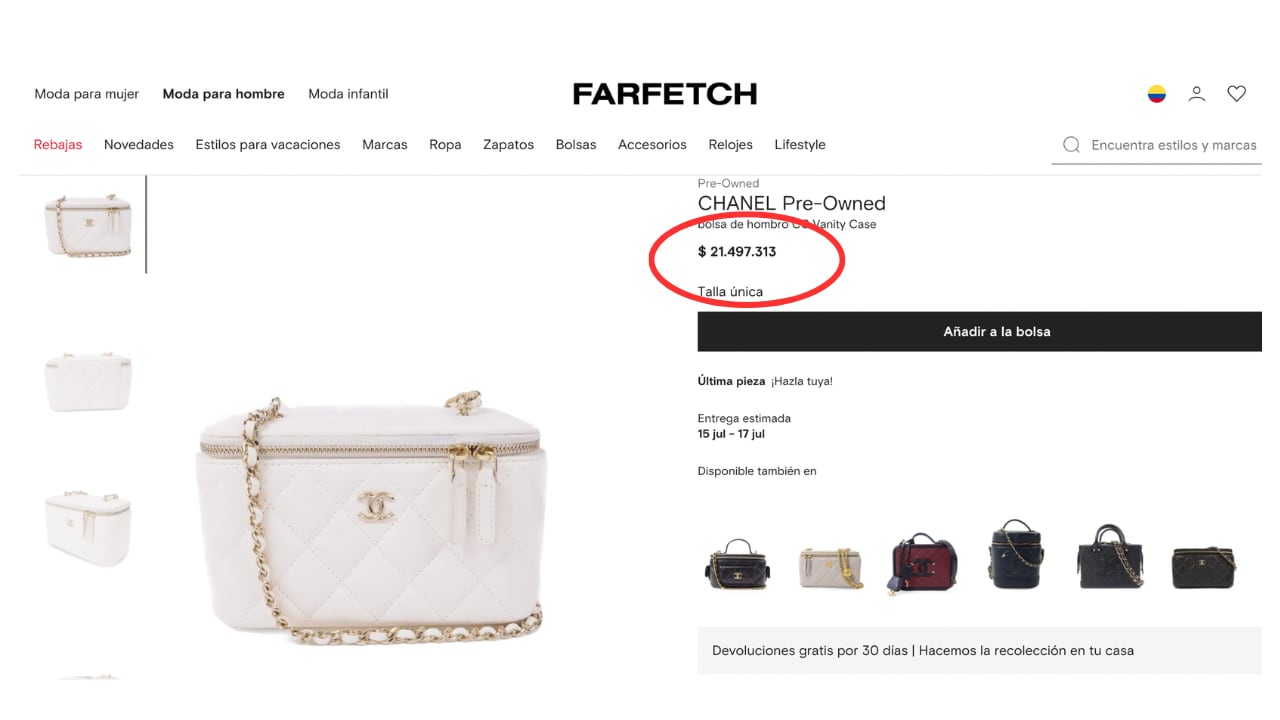Open the Colombia flag region selector
This screenshot has height=720, width=1280.
click(x=1156, y=94)
